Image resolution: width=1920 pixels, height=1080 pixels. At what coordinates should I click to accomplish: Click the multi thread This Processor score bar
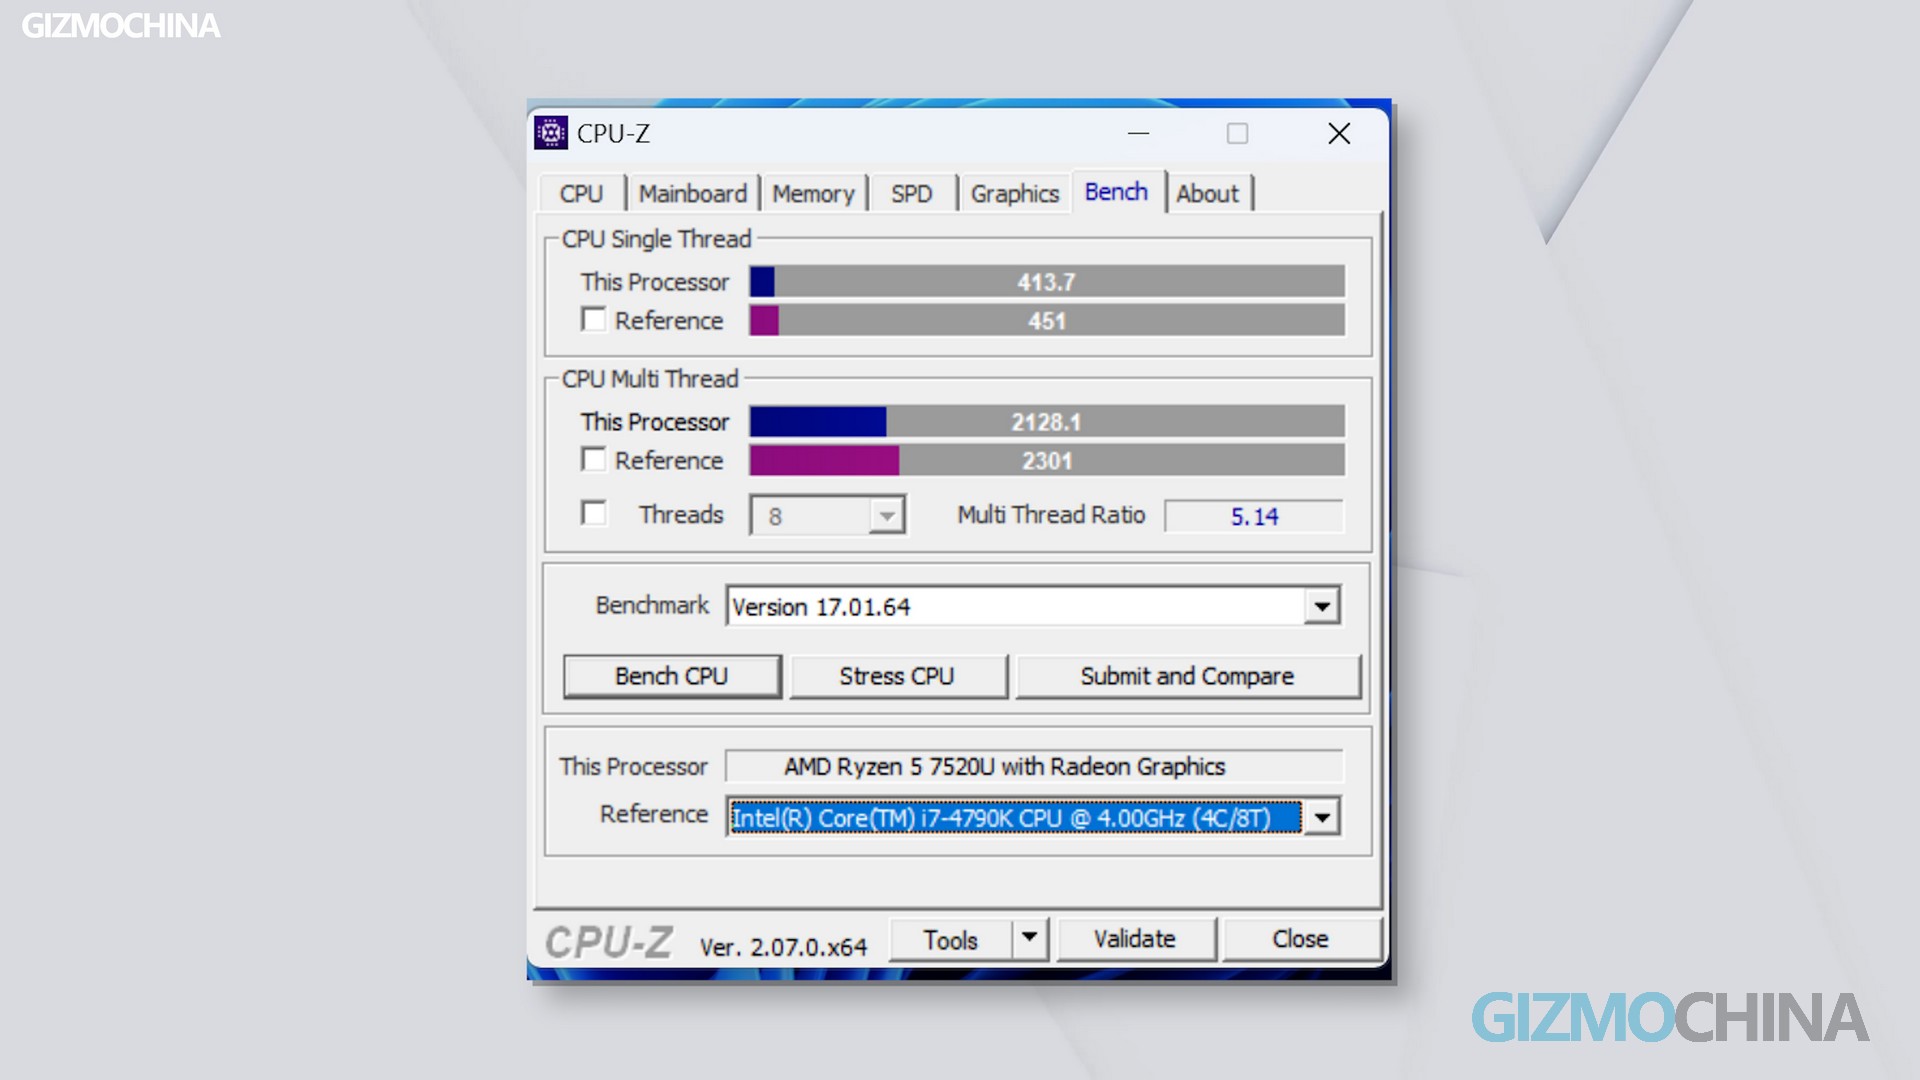(1046, 421)
